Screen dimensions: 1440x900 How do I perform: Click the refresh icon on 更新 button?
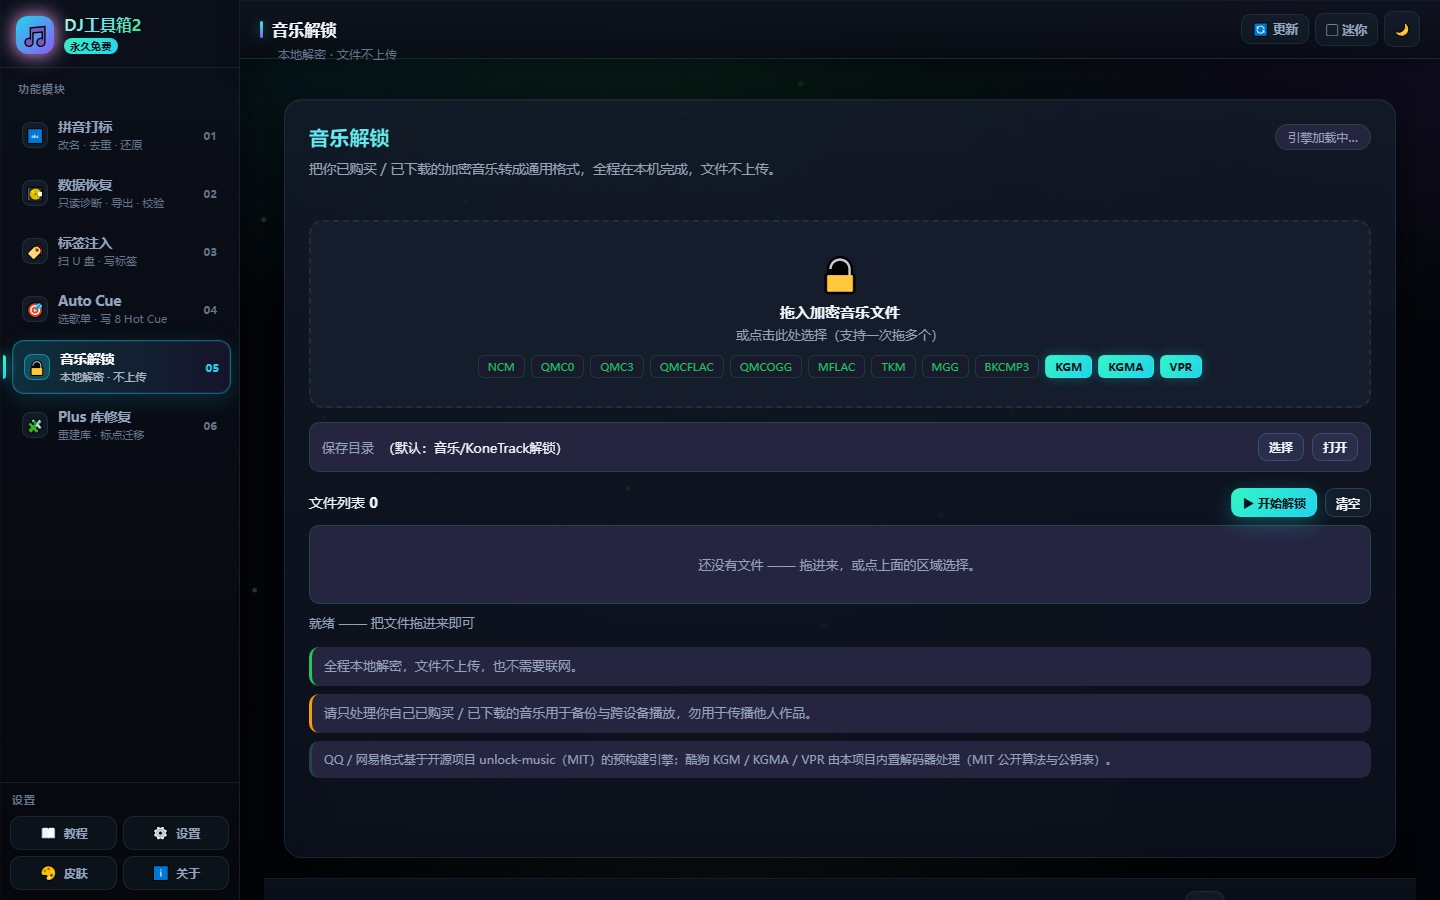(1260, 30)
